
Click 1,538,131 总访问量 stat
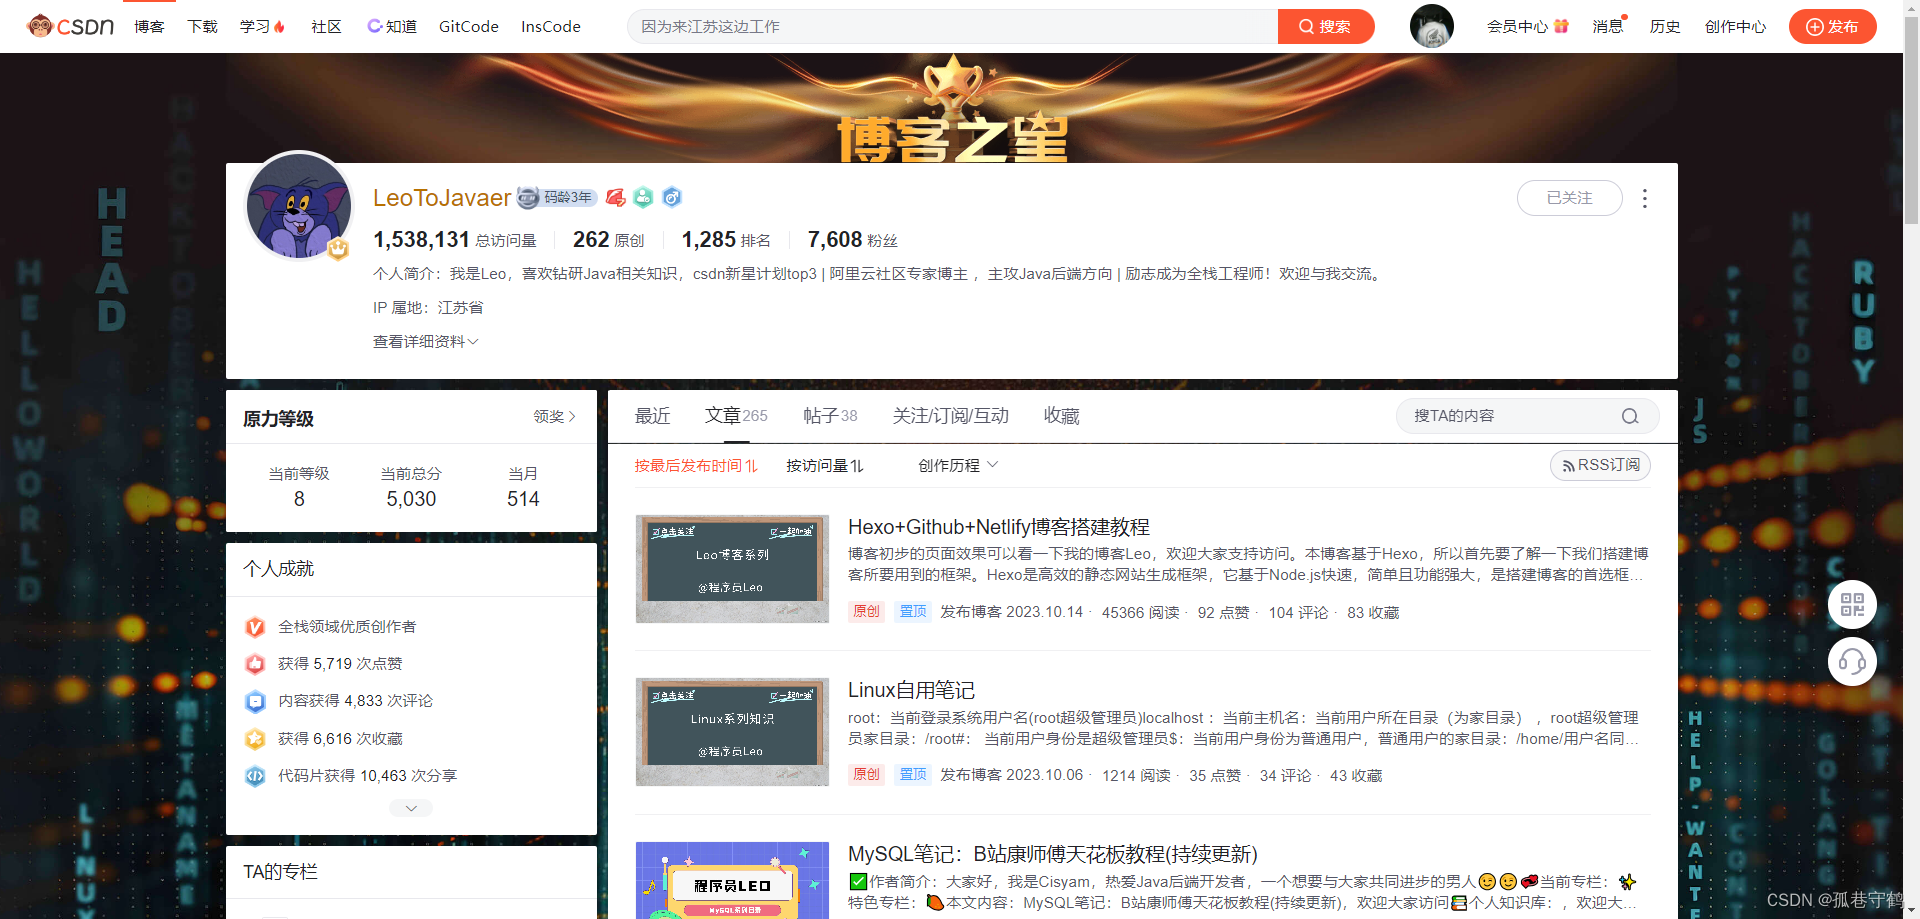click(x=454, y=240)
